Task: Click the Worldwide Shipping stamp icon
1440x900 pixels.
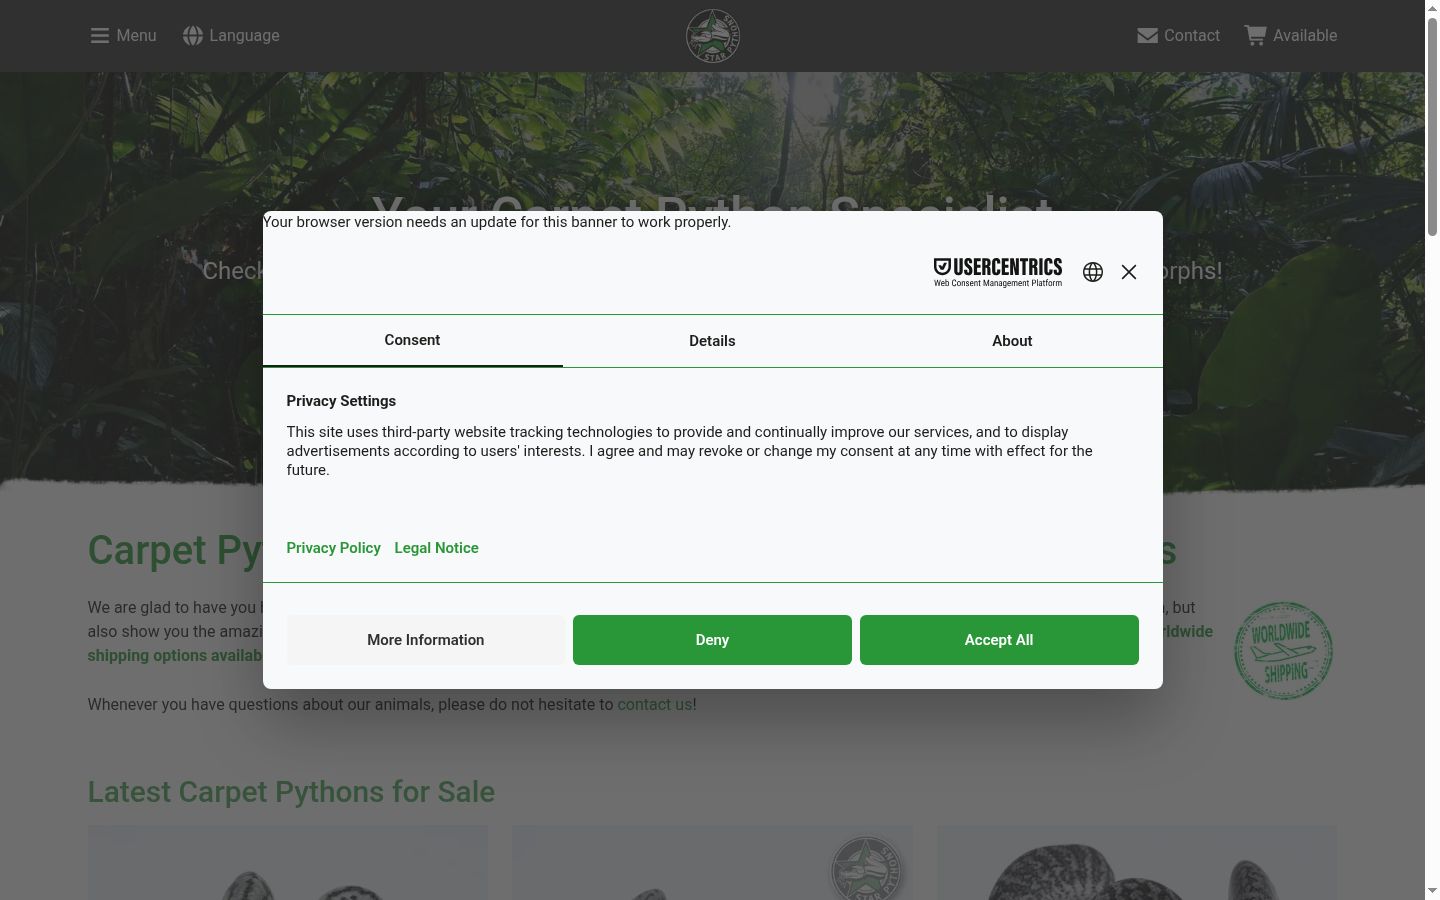Action: (1284, 650)
